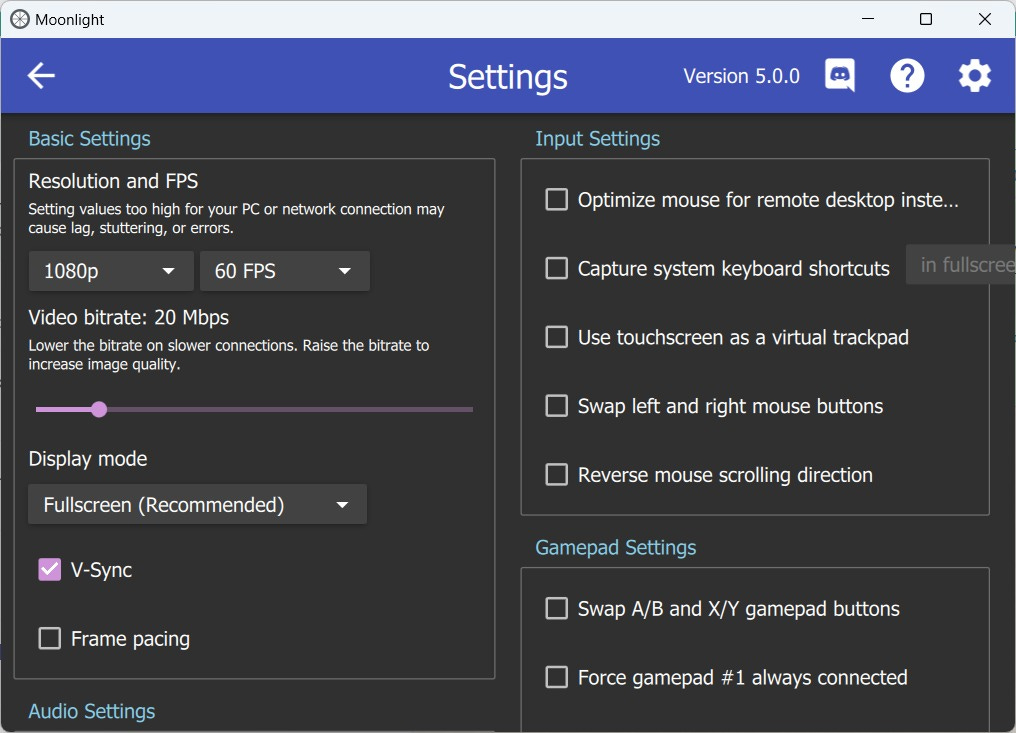Click the Moonlight app logo in title bar
The image size is (1016, 733).
click(19, 19)
